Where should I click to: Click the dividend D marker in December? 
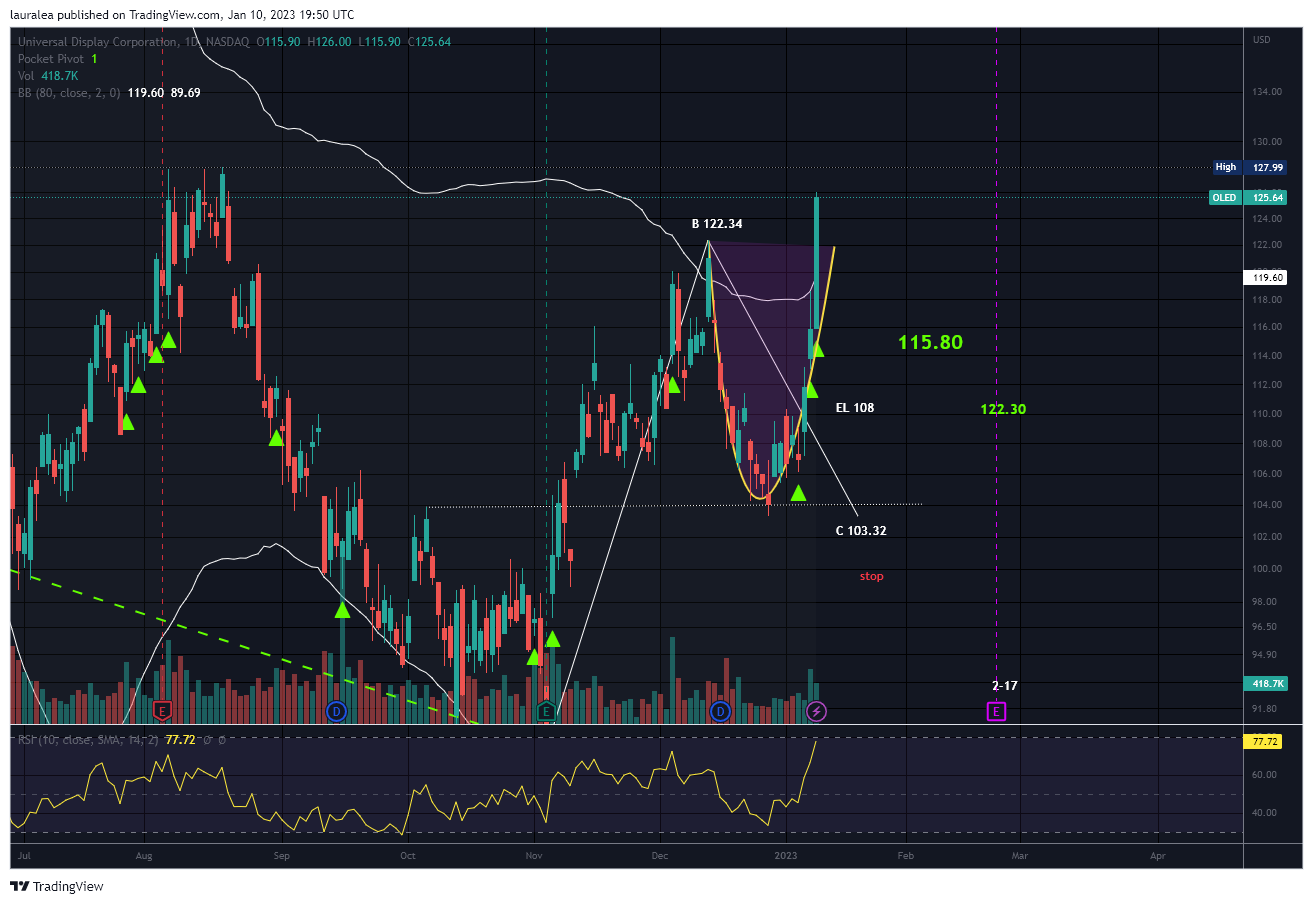click(719, 711)
